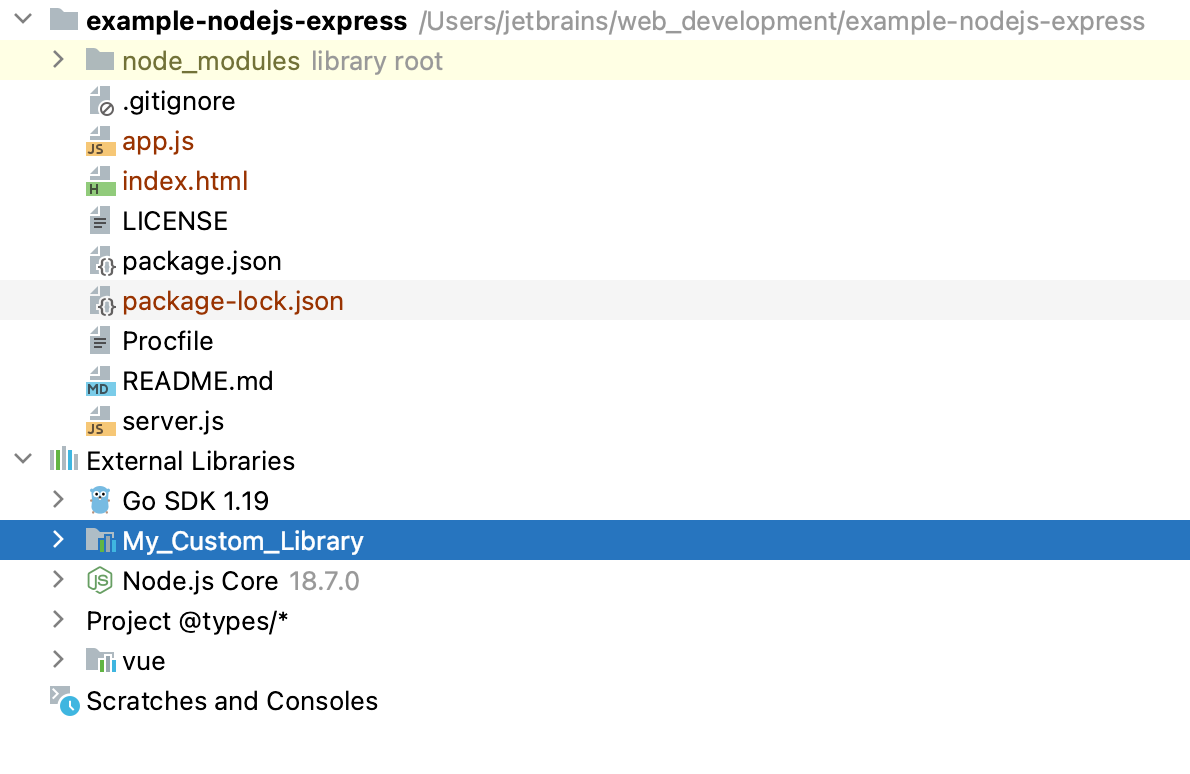The image size is (1190, 774).
Task: Click the index.html file icon
Action: (99, 181)
